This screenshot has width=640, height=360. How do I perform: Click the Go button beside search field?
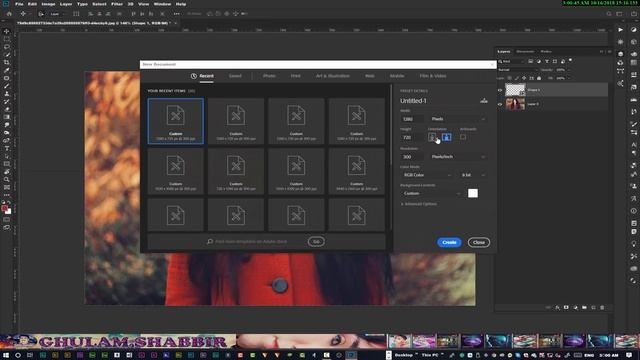coord(316,242)
